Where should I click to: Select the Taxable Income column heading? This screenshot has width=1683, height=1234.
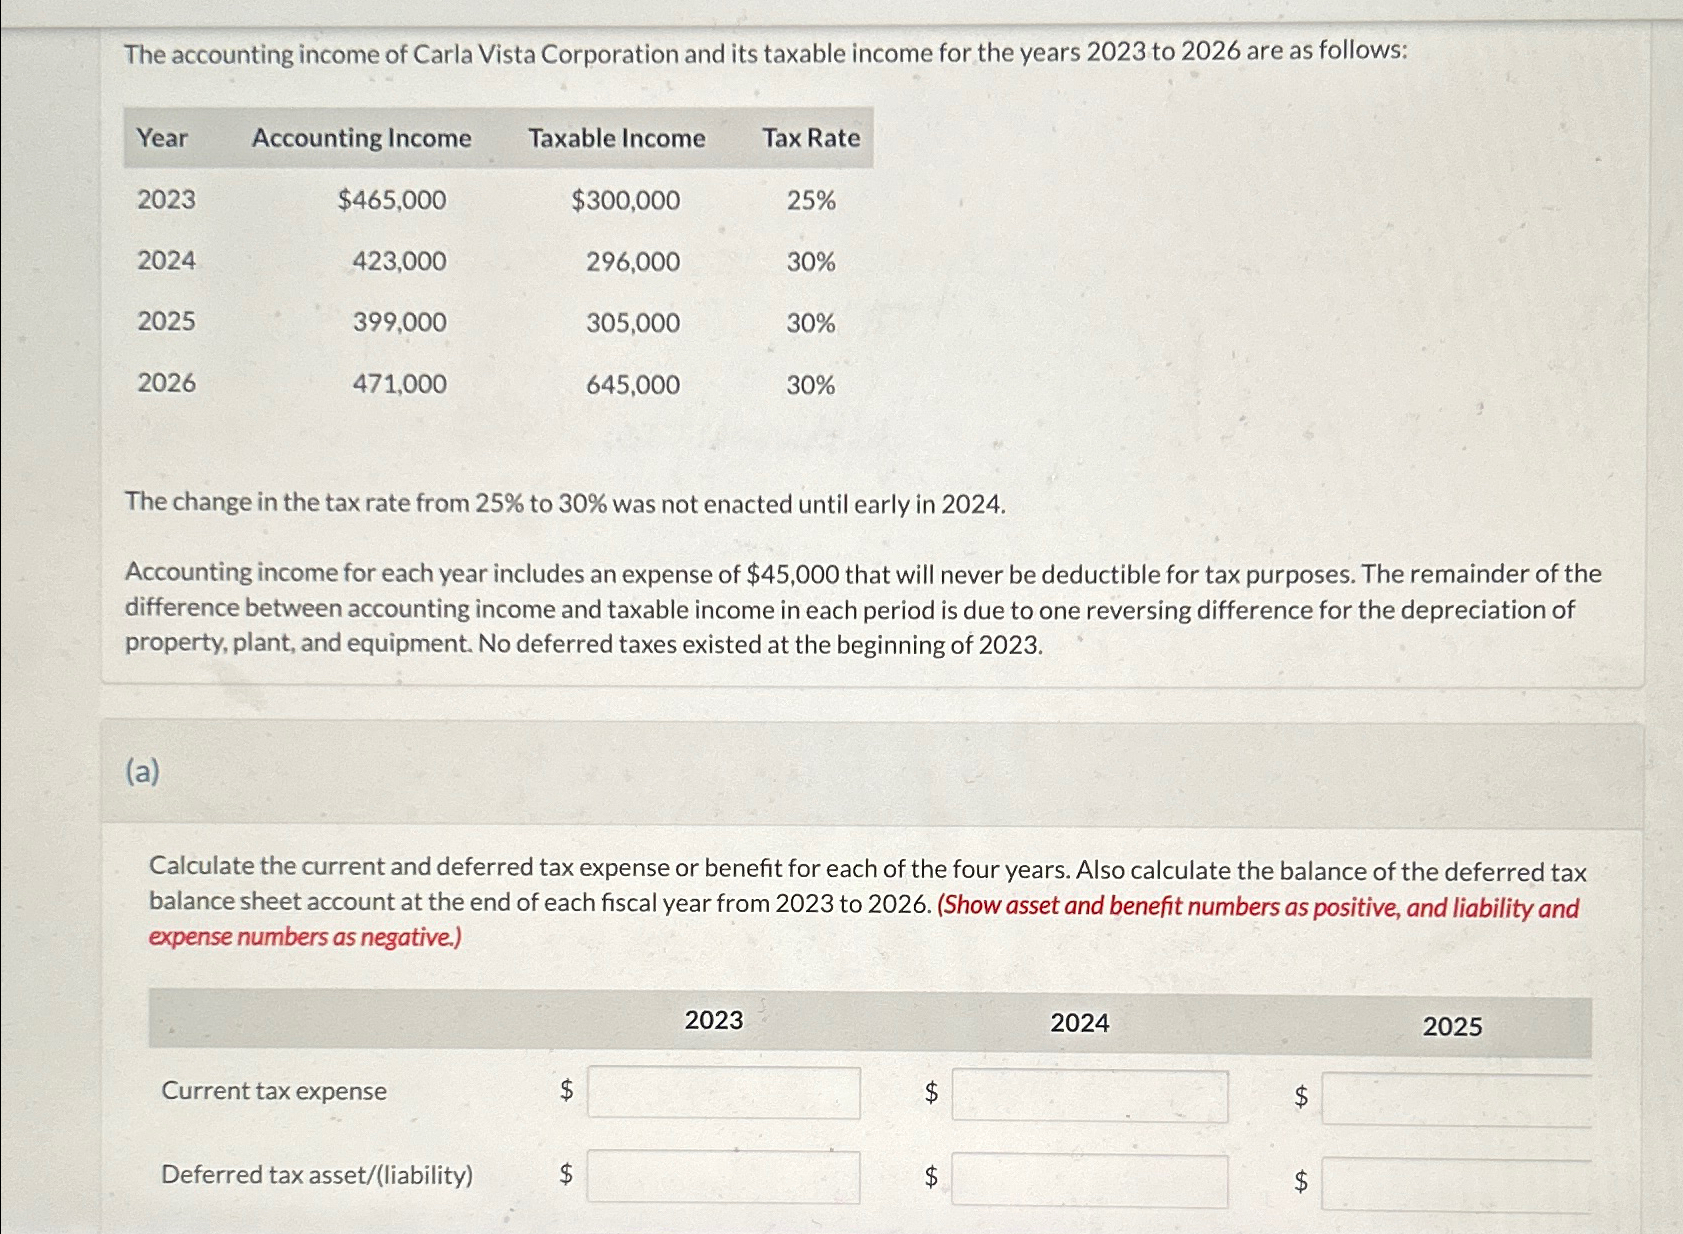click(617, 138)
